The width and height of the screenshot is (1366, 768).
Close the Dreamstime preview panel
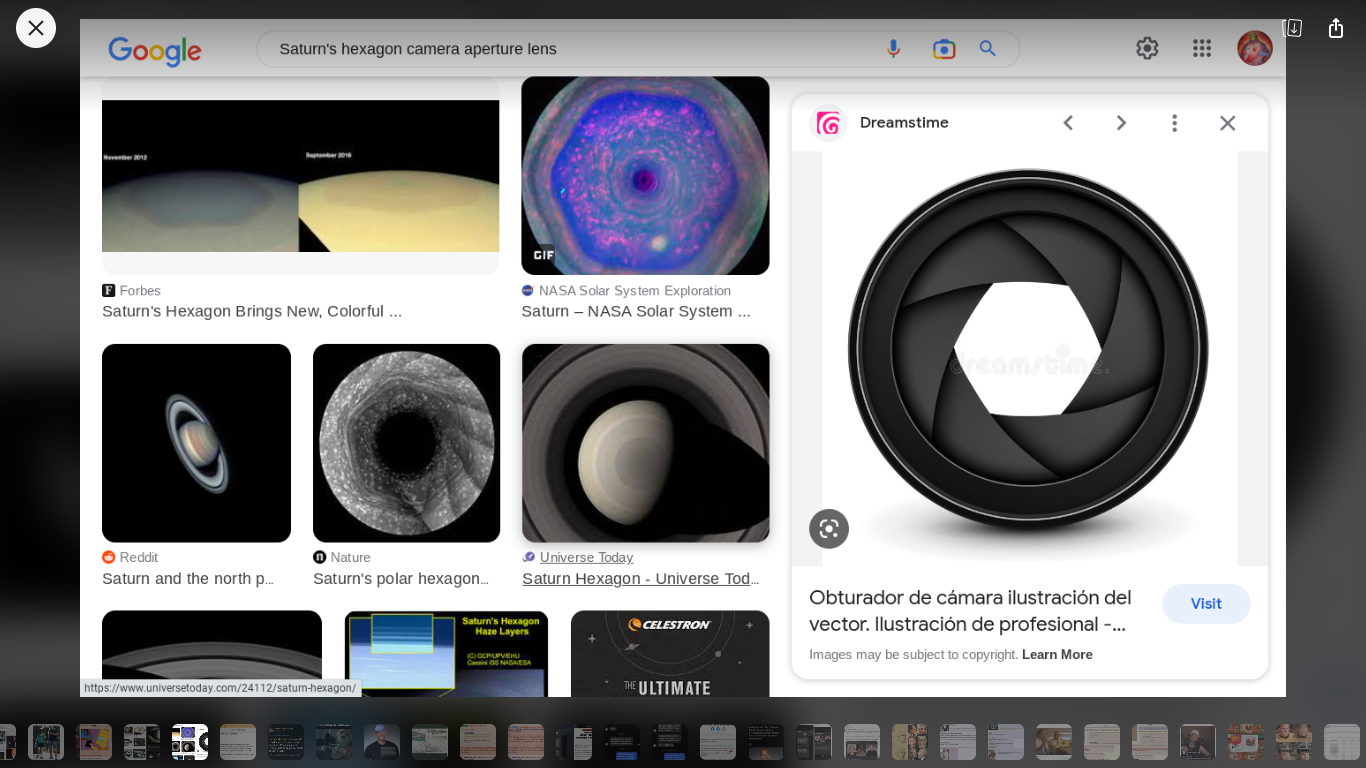tap(1228, 123)
